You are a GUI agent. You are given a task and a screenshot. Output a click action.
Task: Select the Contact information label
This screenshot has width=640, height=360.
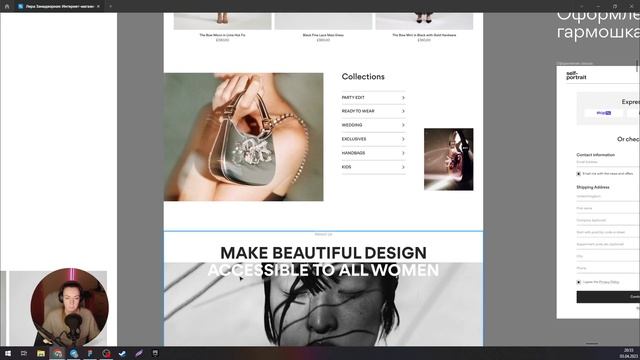(596, 155)
